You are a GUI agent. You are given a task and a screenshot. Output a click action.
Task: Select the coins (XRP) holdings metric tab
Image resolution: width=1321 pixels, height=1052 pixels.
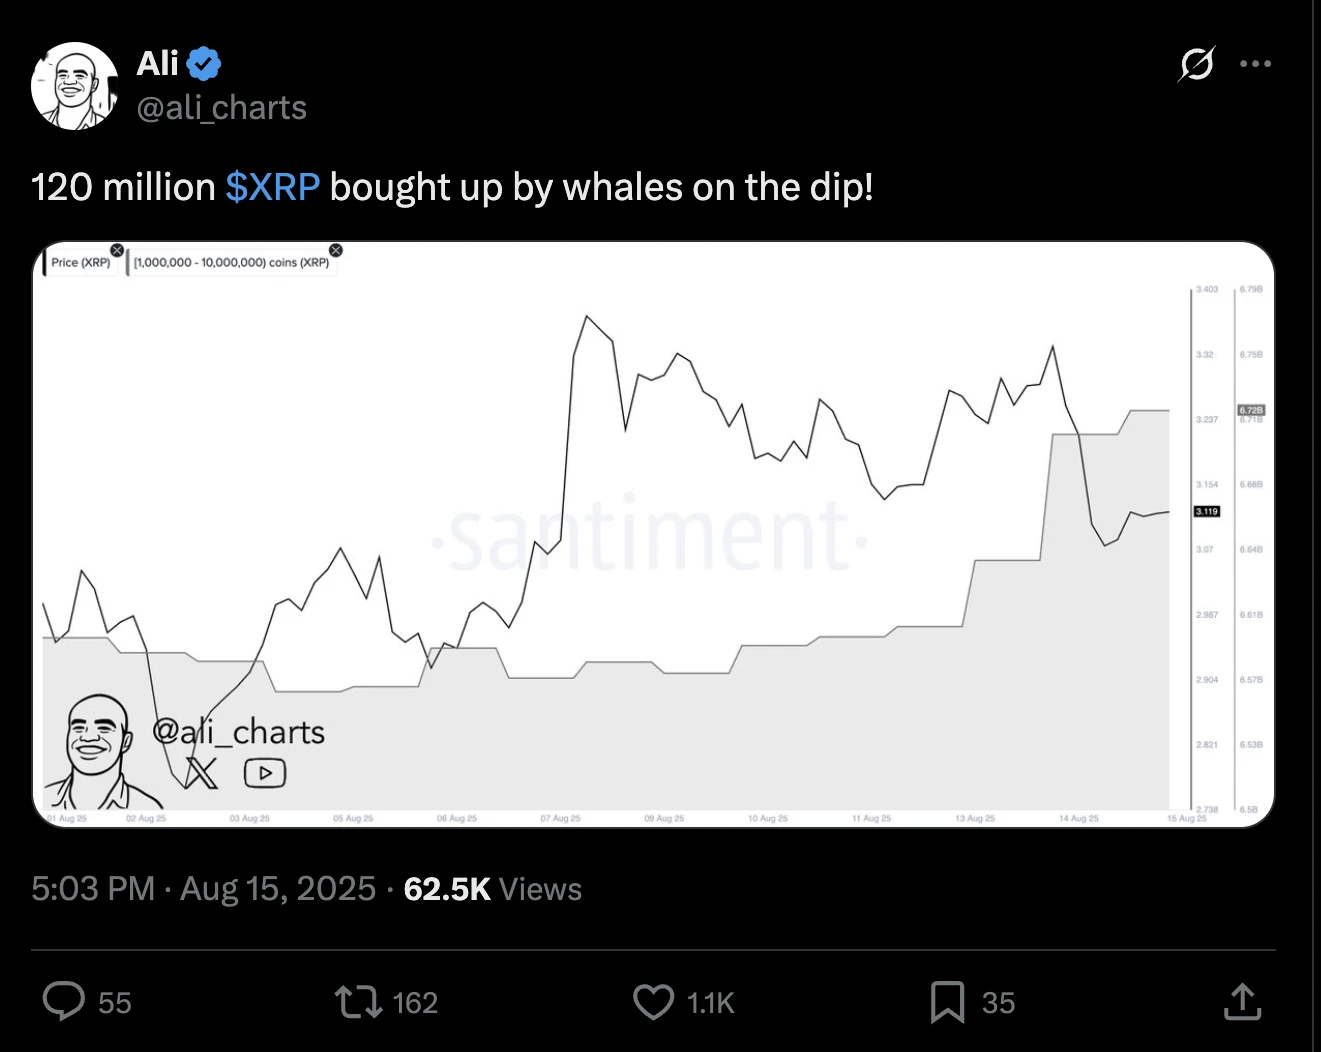(231, 262)
